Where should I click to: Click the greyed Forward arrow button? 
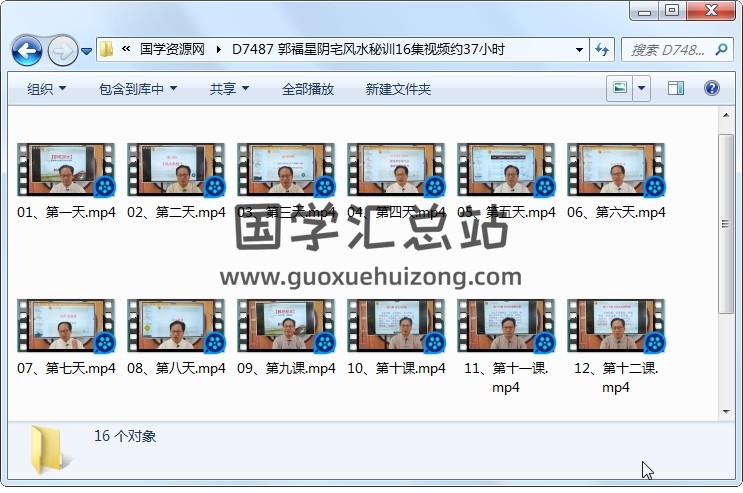tap(63, 50)
